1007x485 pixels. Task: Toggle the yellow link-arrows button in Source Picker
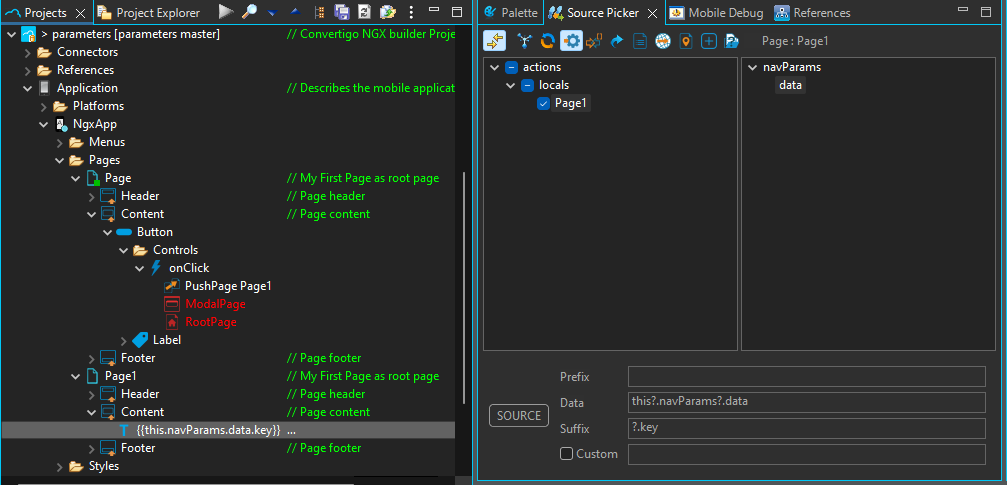(x=494, y=41)
